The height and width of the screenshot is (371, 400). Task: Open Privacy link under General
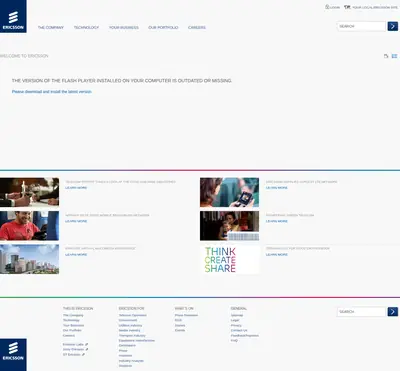point(236,325)
